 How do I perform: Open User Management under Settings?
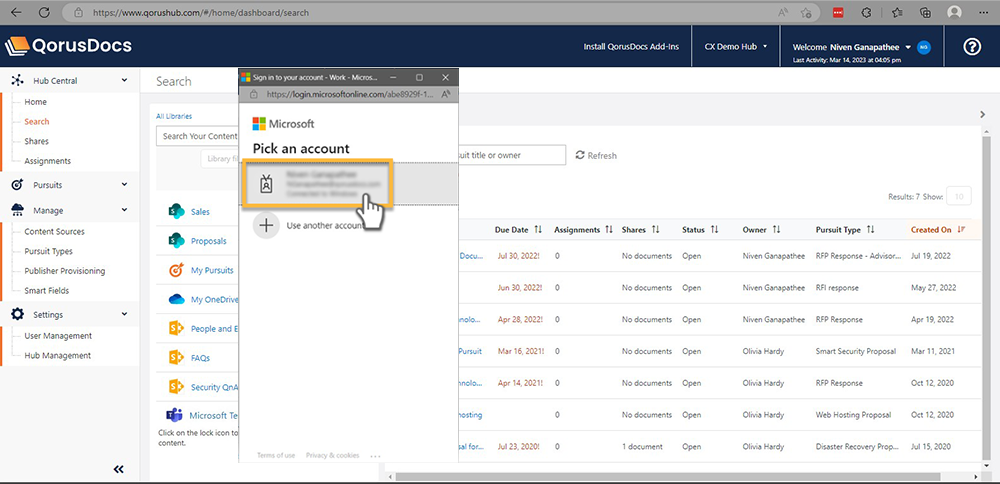(58, 335)
